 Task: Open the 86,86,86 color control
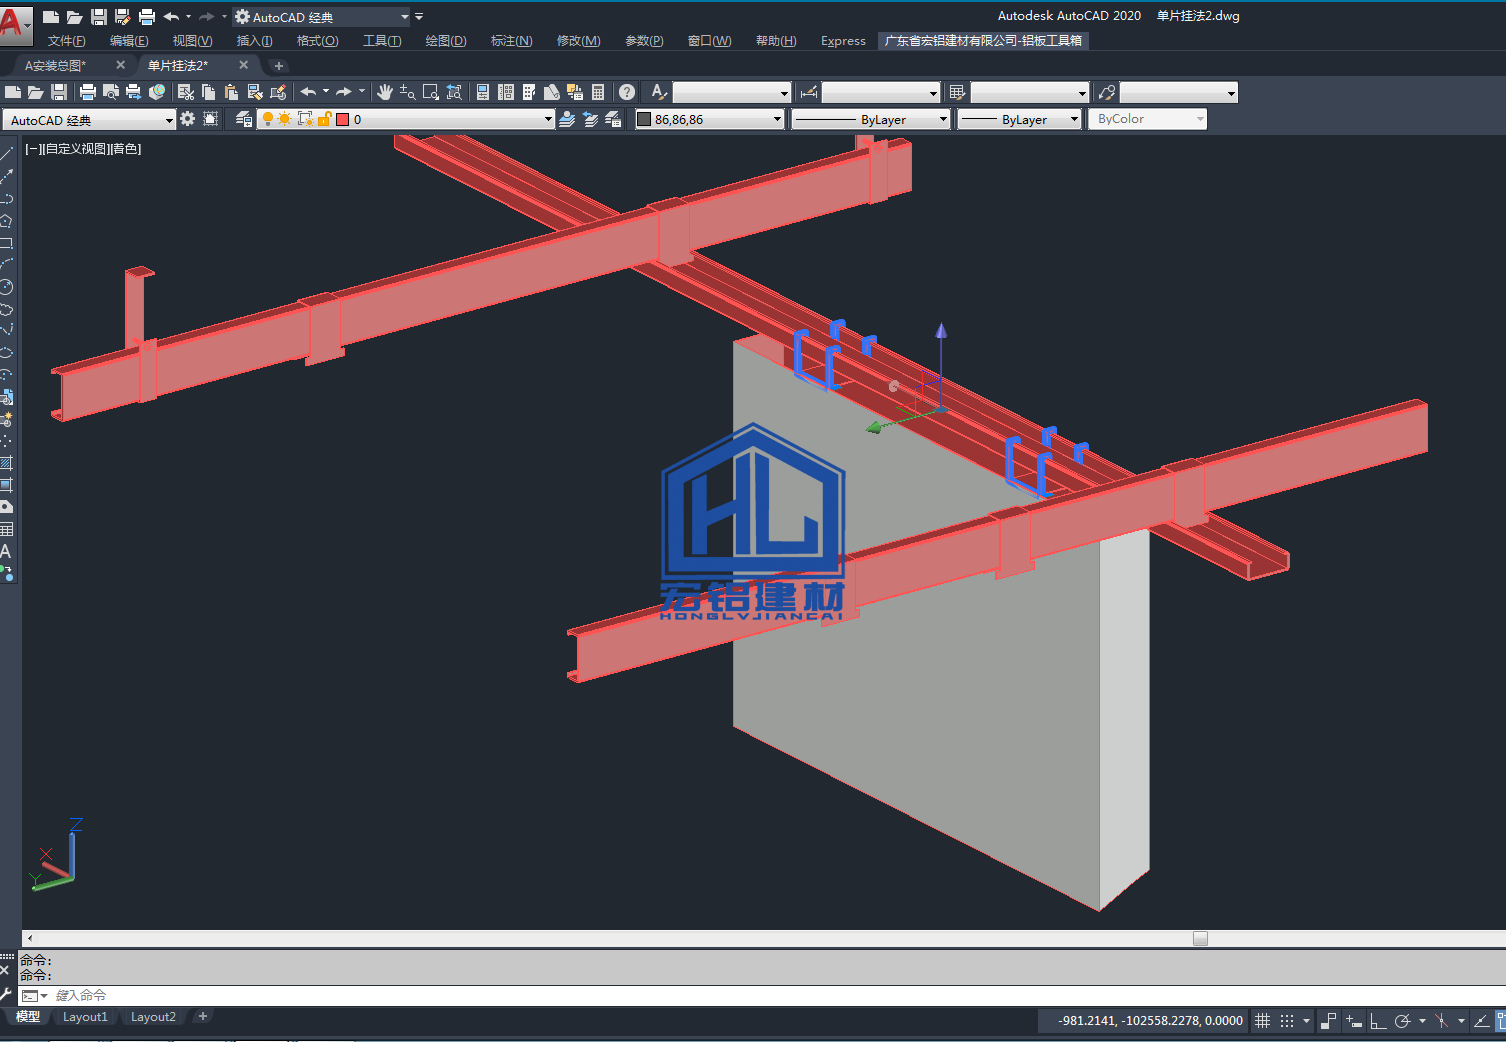coord(710,119)
